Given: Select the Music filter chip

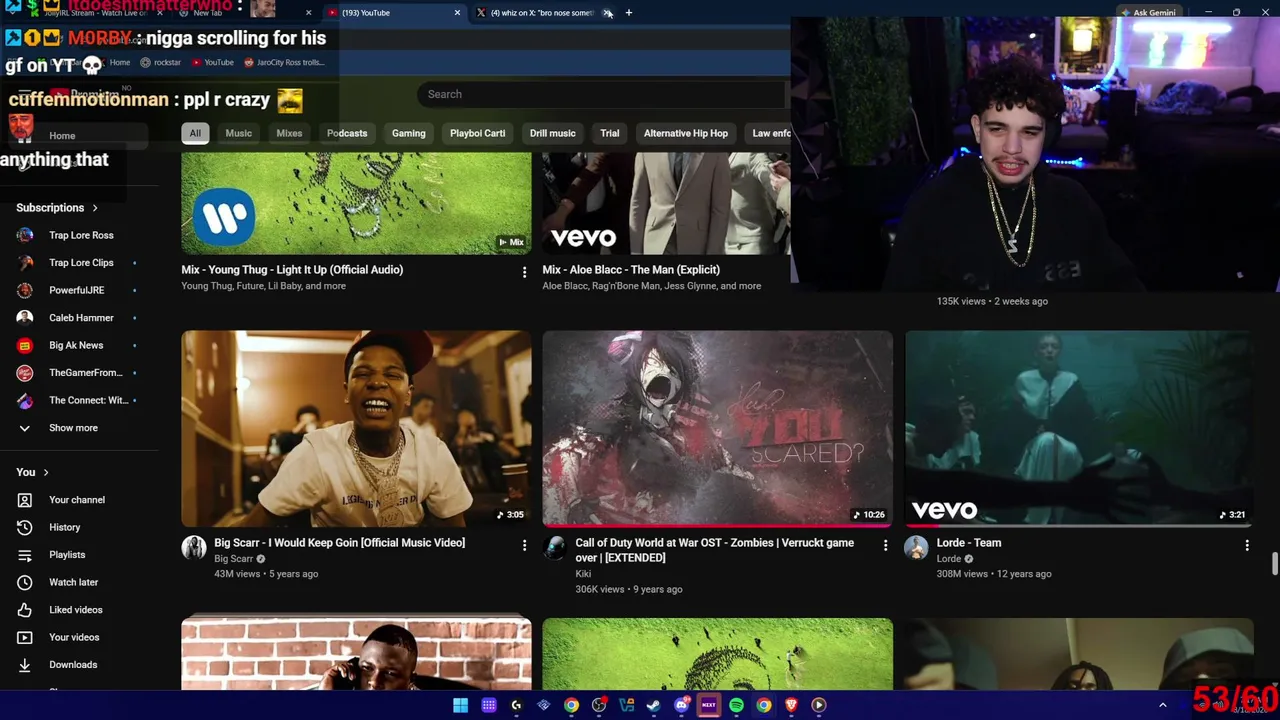Looking at the screenshot, I should click(x=238, y=133).
